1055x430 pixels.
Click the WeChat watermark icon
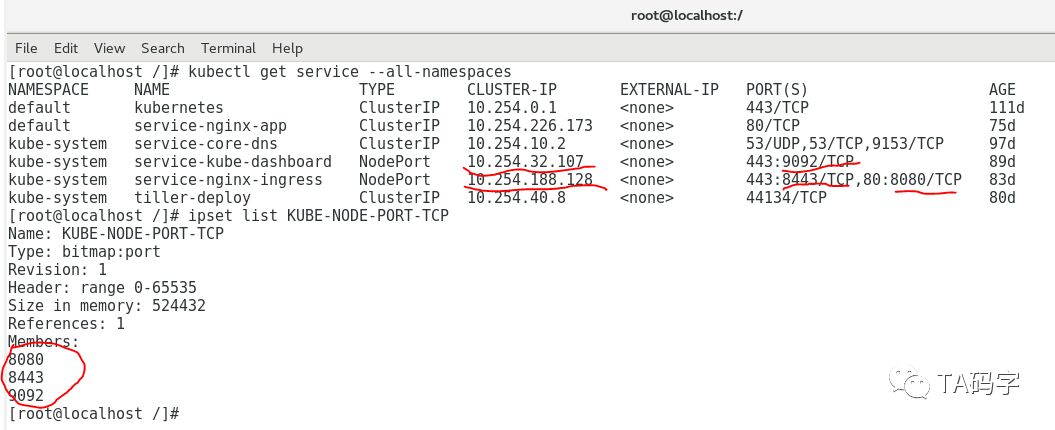(910, 382)
